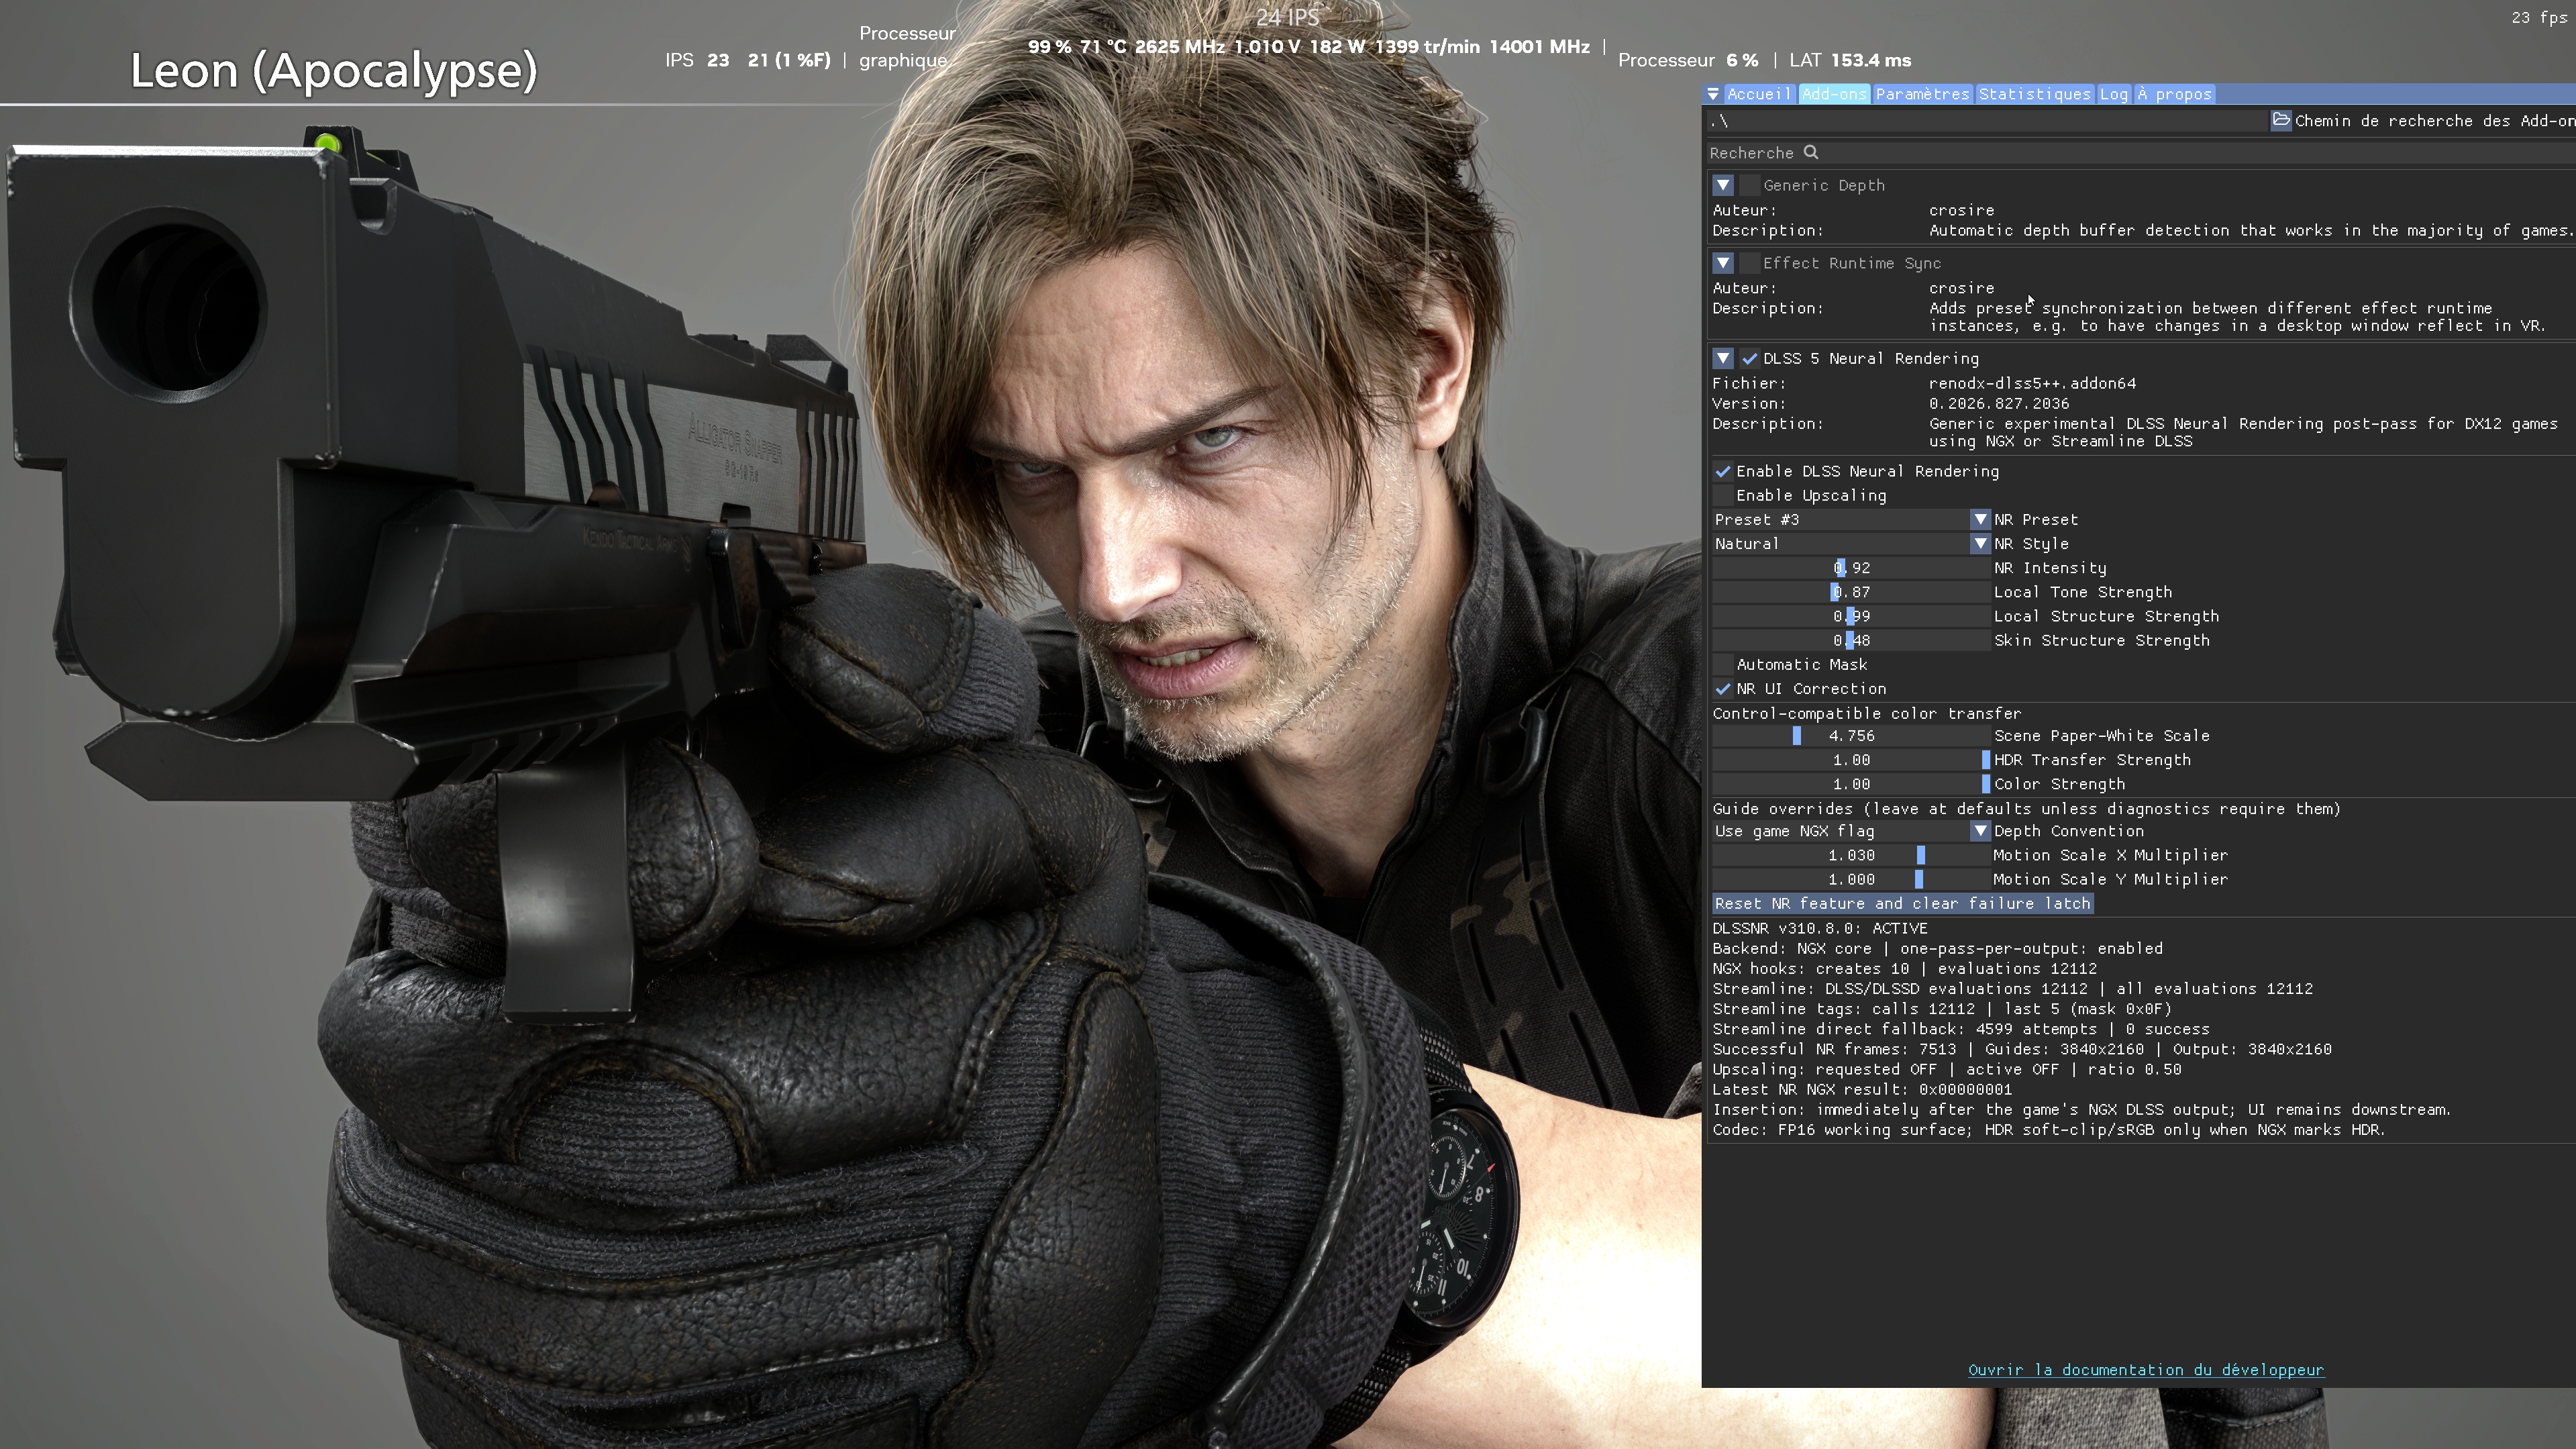Image resolution: width=2576 pixels, height=1449 pixels.
Task: Click the Upscaling: requested OFF status line
Action: click(x=1947, y=1069)
